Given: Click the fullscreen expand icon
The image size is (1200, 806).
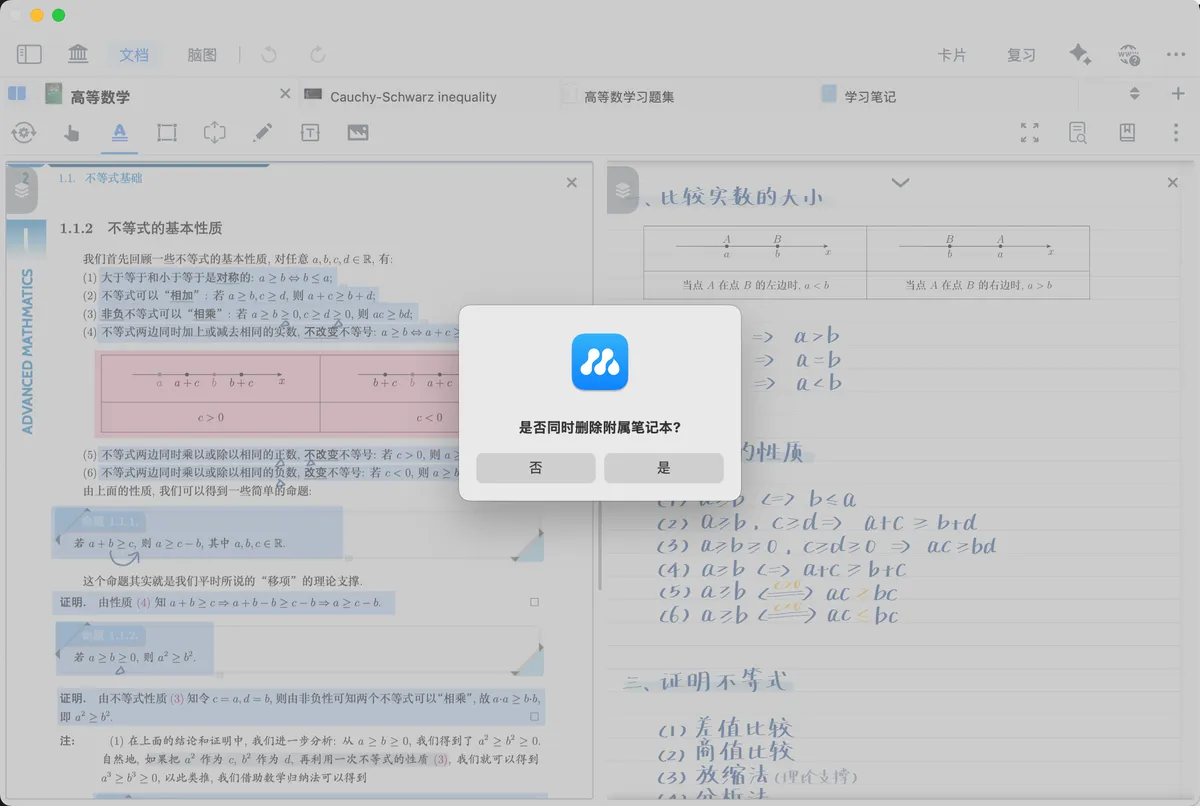Looking at the screenshot, I should 1030,132.
